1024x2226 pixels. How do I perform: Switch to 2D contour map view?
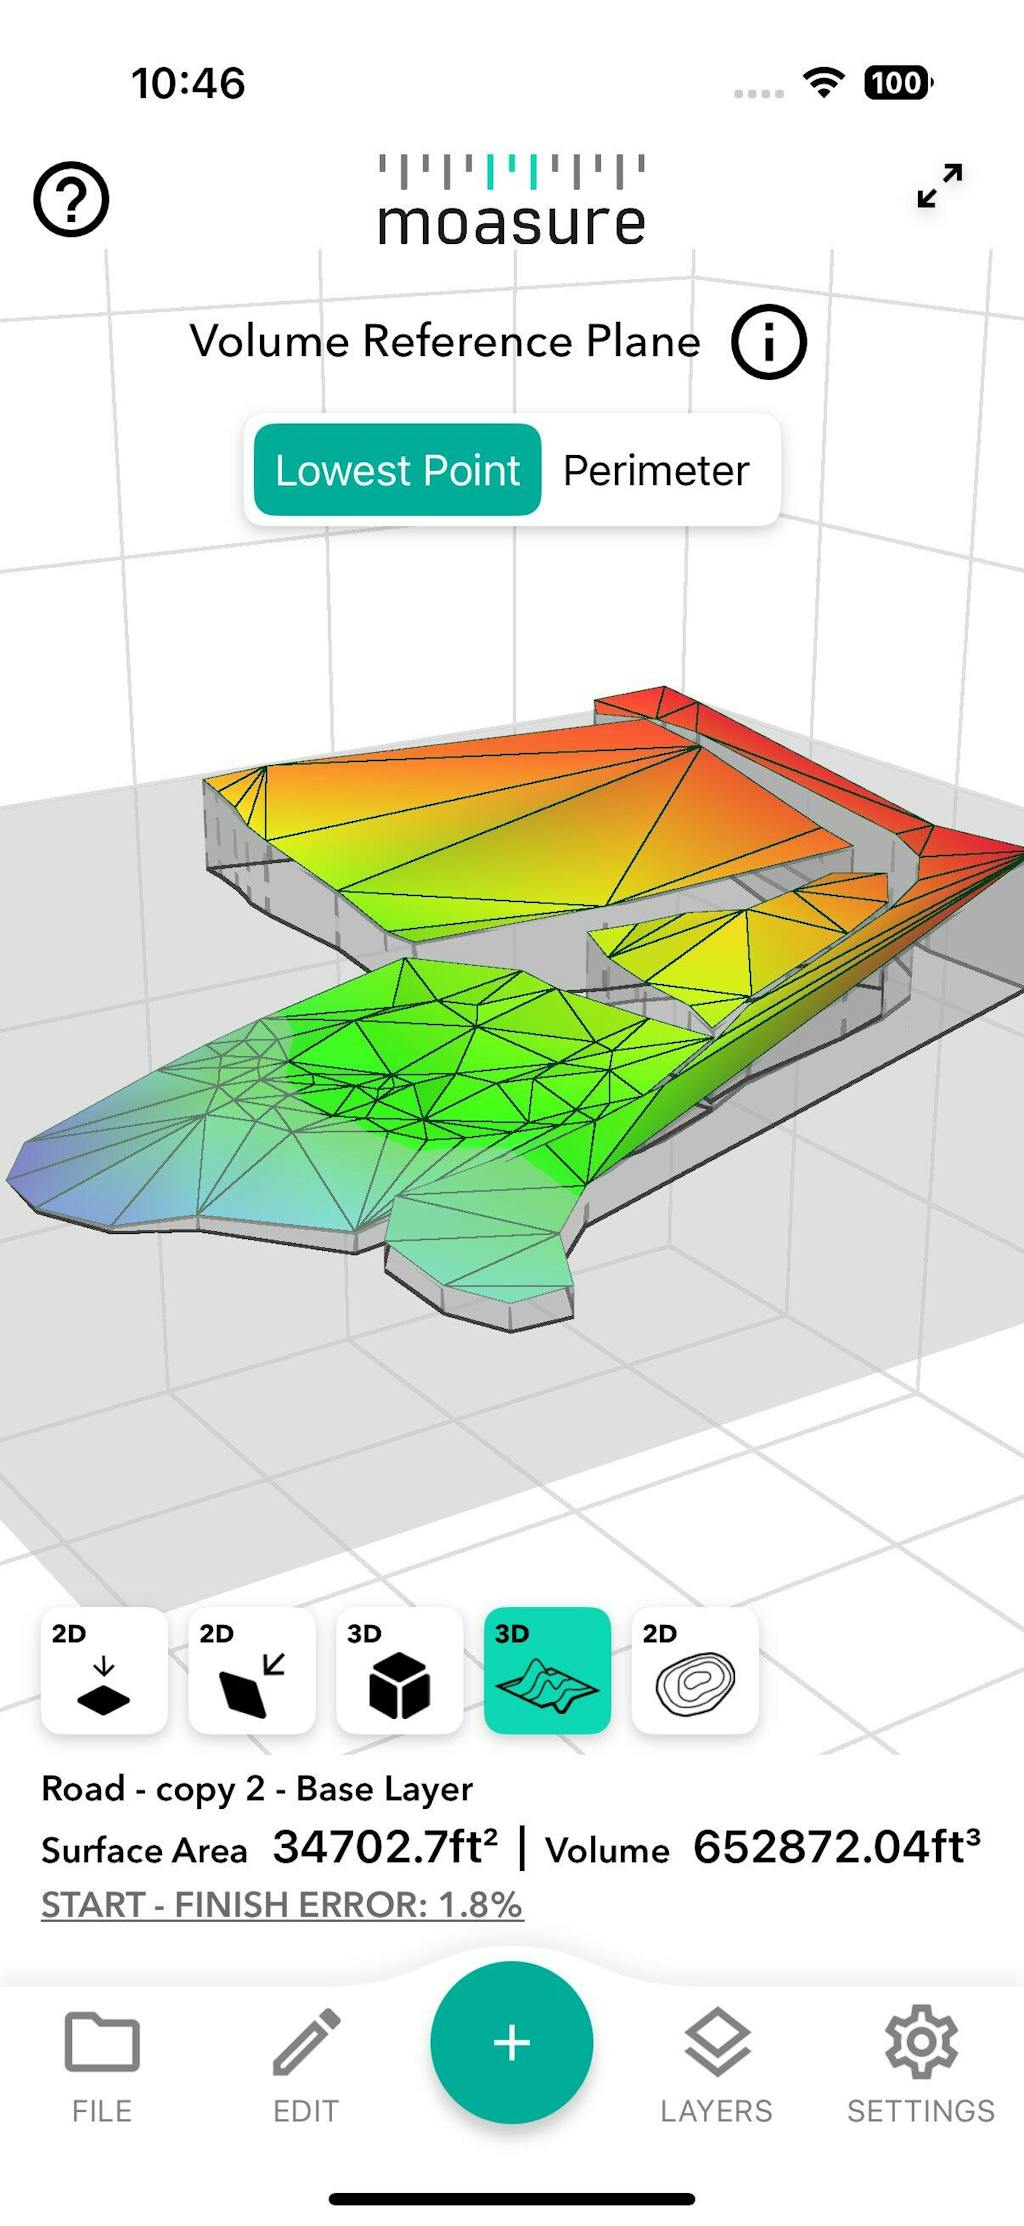(x=695, y=1670)
